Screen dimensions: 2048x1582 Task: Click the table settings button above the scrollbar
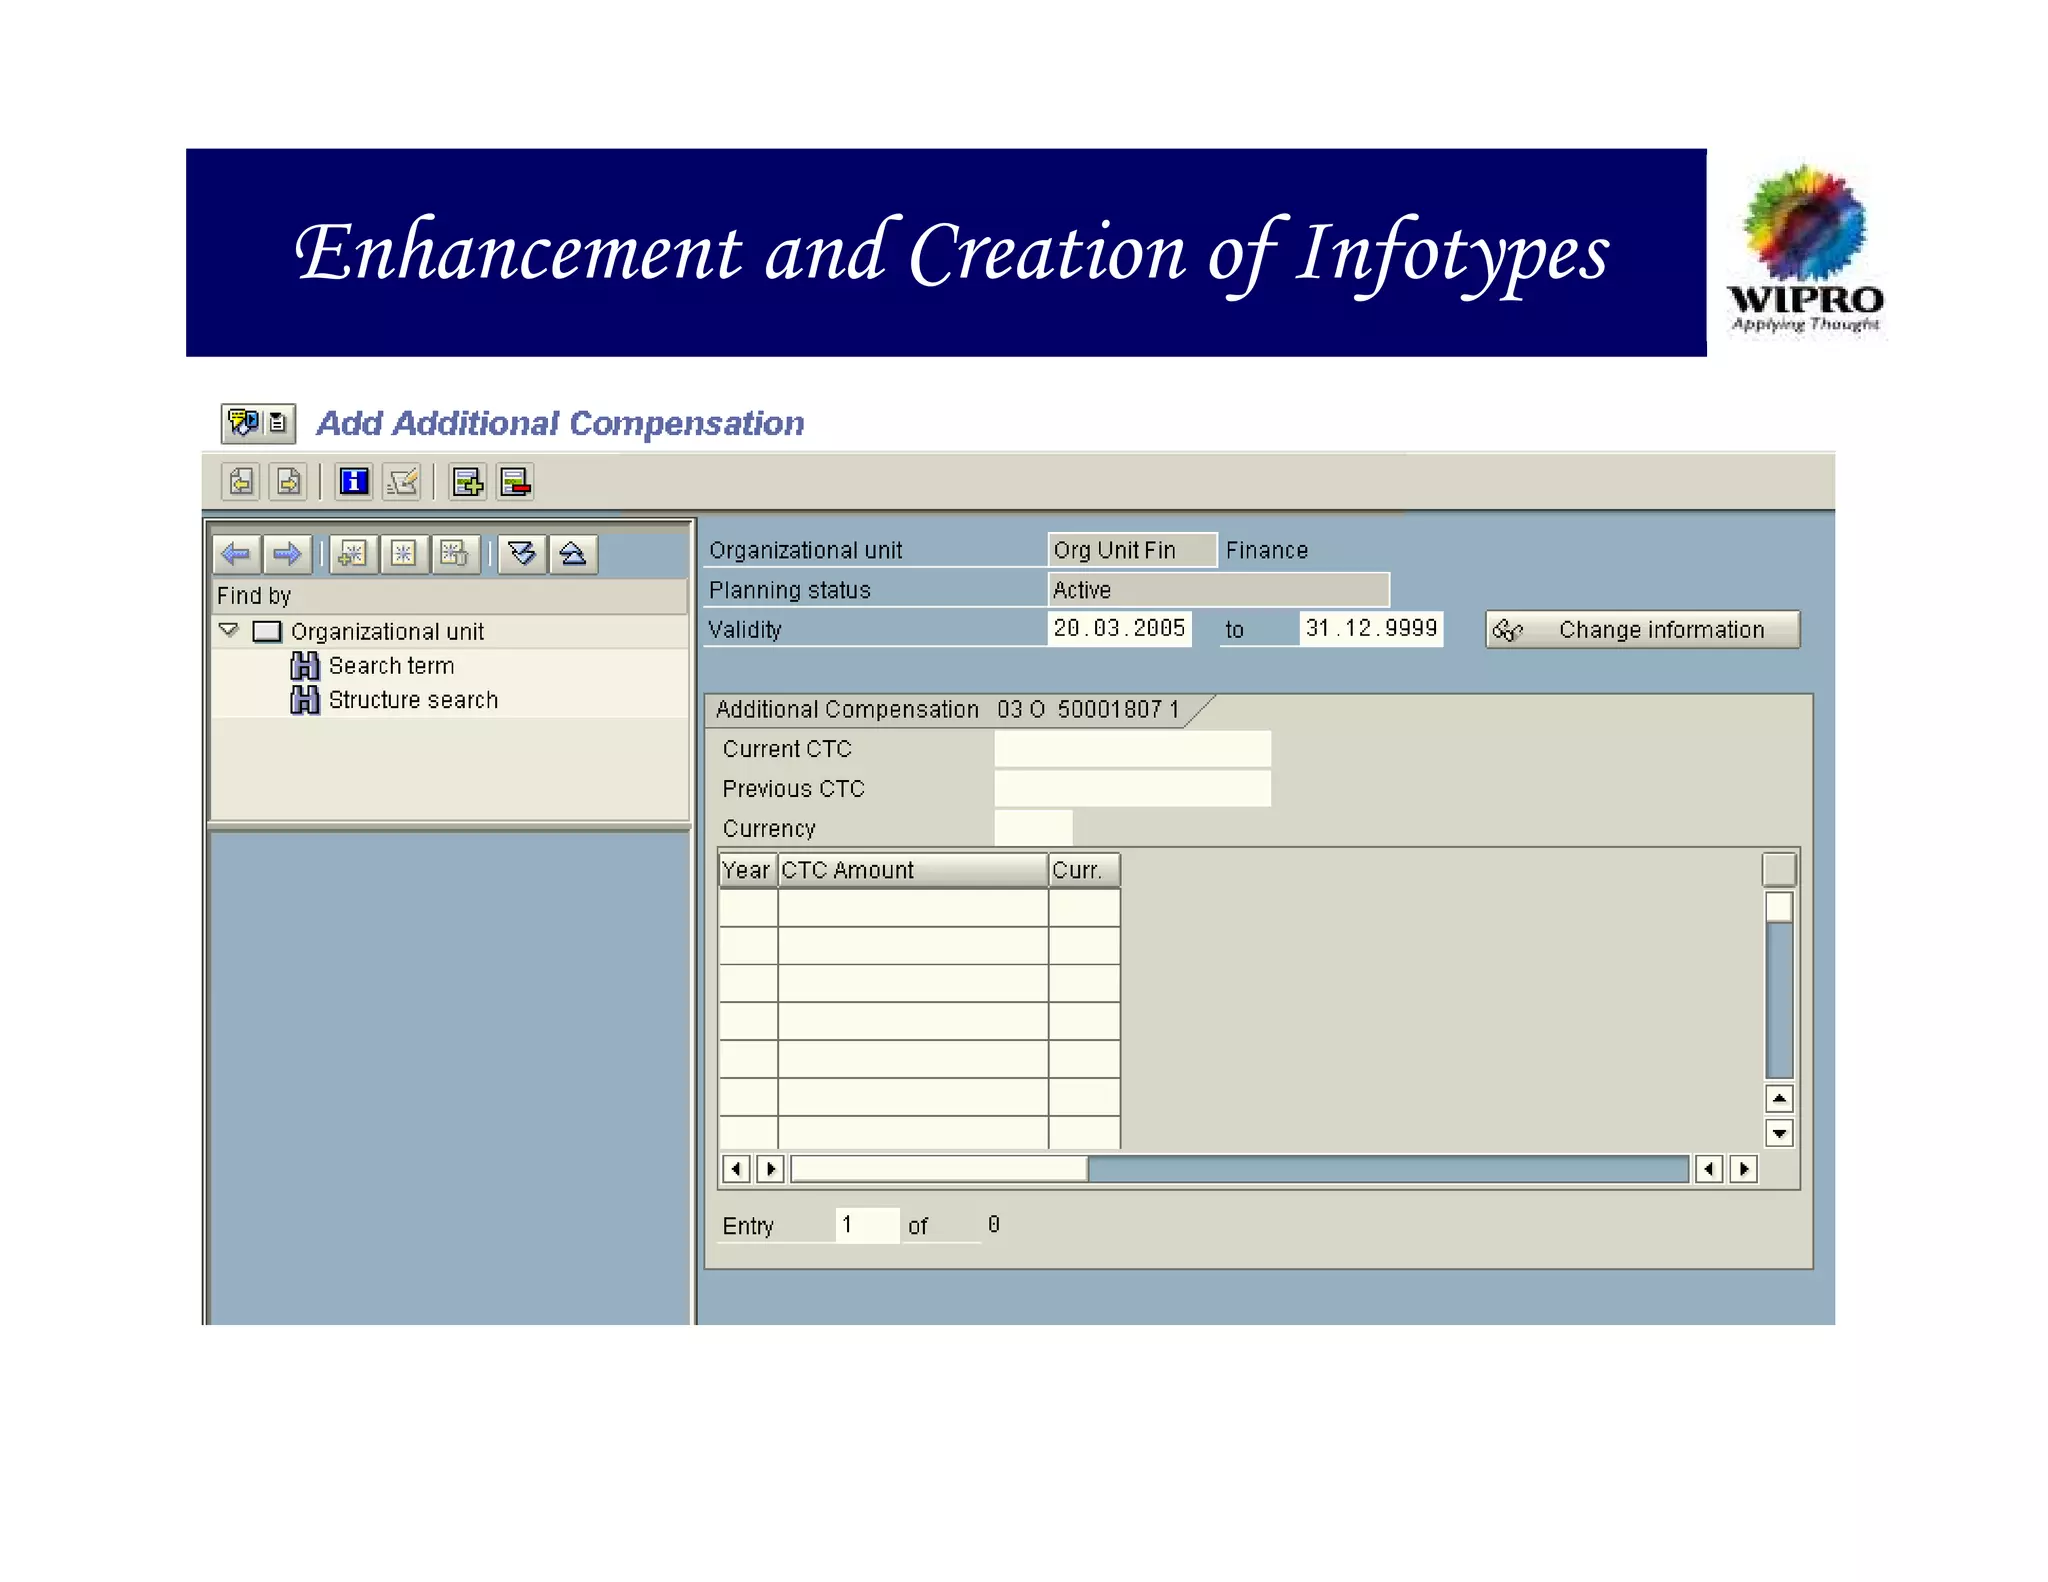1779,869
